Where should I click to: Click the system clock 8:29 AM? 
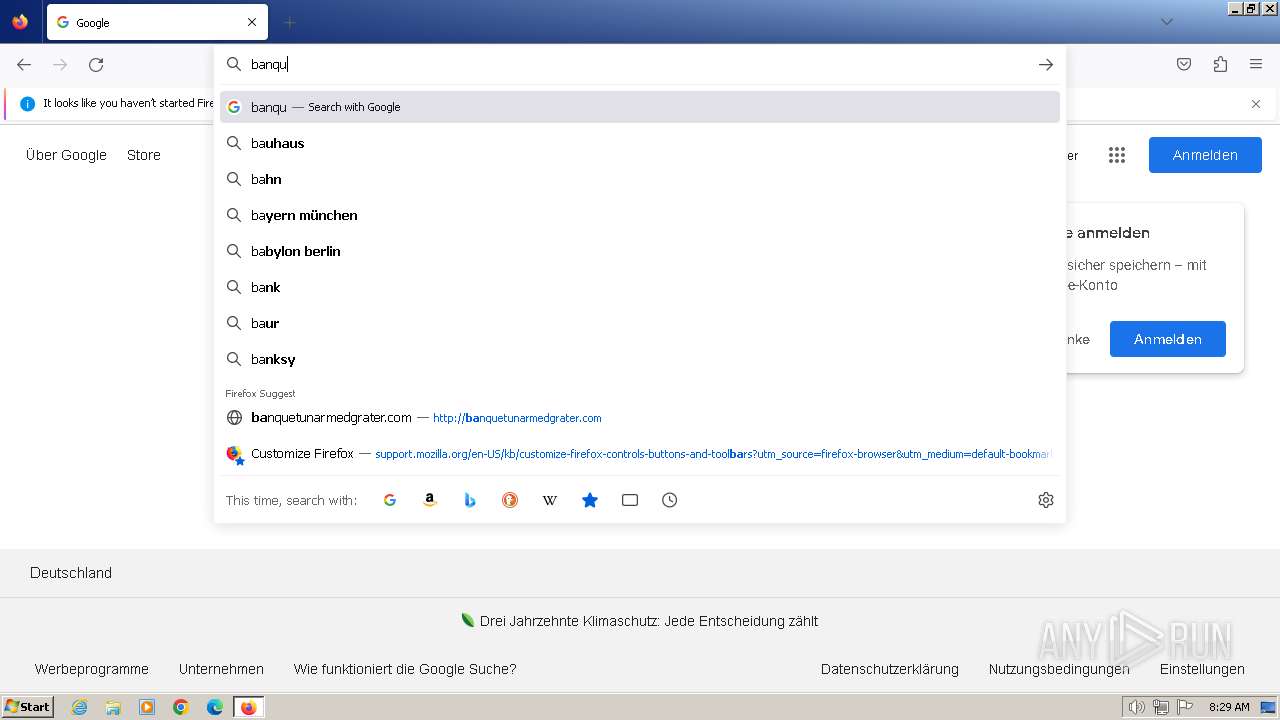1229,707
